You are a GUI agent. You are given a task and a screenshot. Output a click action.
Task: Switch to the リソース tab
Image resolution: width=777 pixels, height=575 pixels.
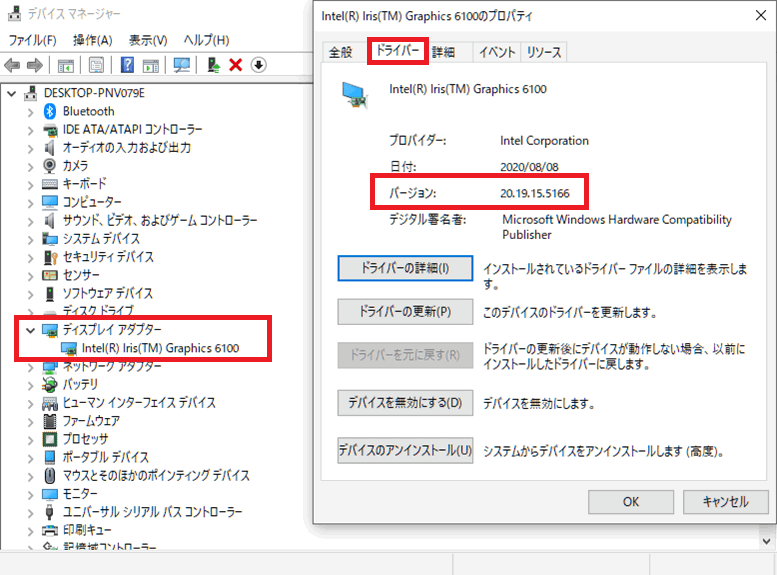tap(544, 52)
